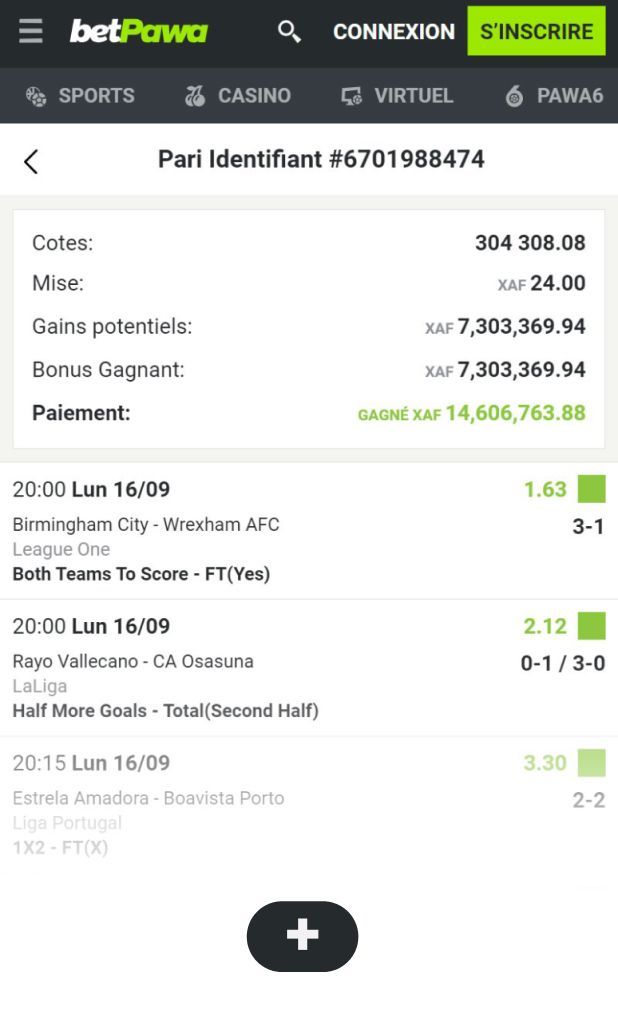Click the Pawa6 icon
The height and width of the screenshot is (1030, 618).
pyautogui.click(x=514, y=96)
